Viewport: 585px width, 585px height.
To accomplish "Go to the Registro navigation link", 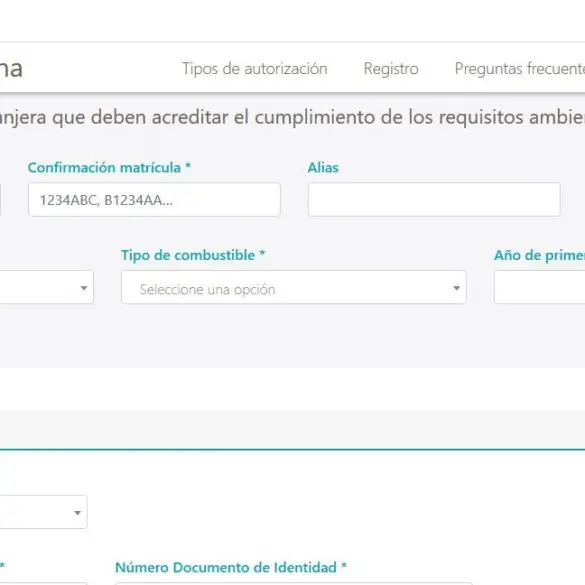I will point(391,69).
